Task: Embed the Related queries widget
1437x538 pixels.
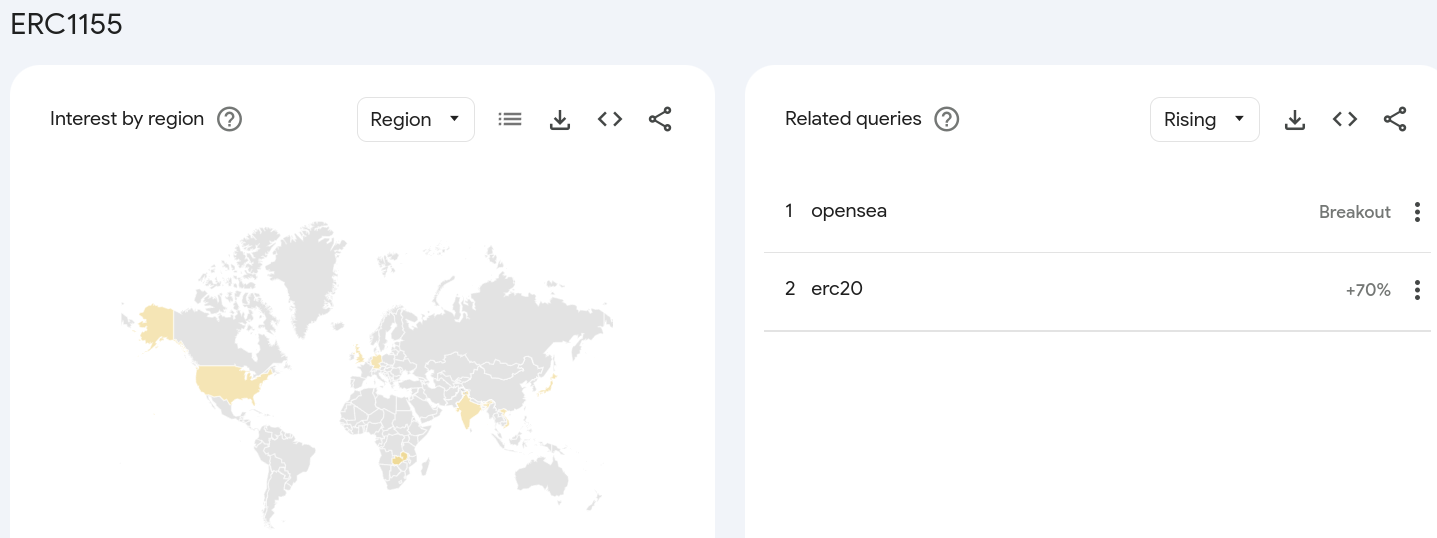Action: pyautogui.click(x=1345, y=119)
